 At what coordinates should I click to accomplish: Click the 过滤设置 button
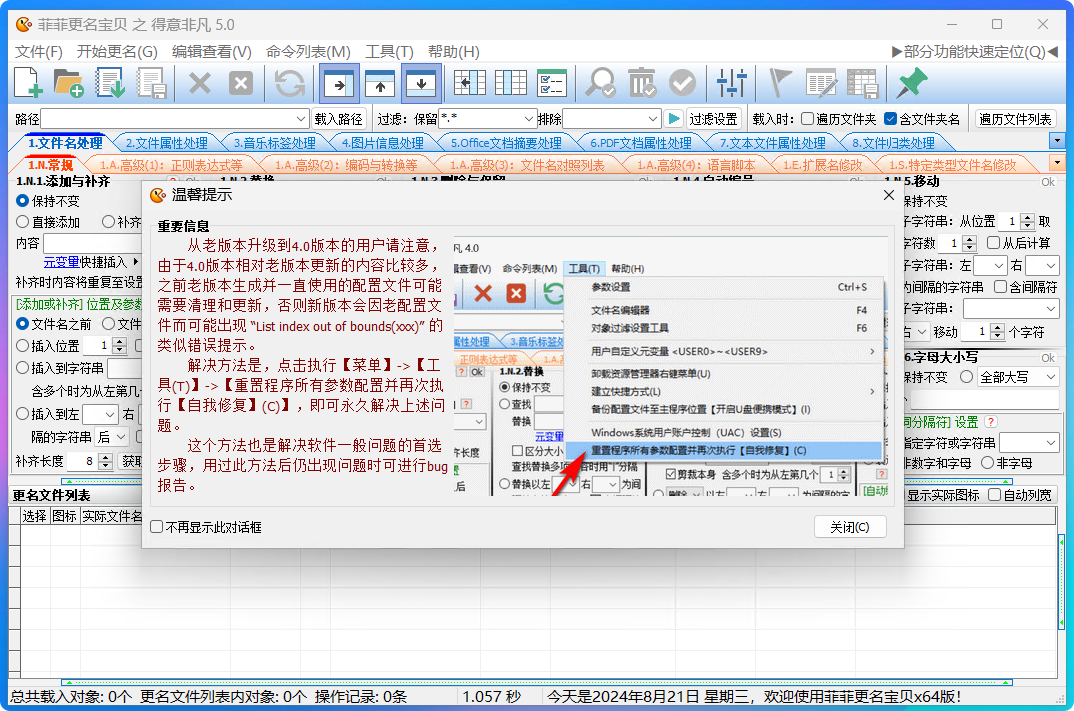(713, 119)
